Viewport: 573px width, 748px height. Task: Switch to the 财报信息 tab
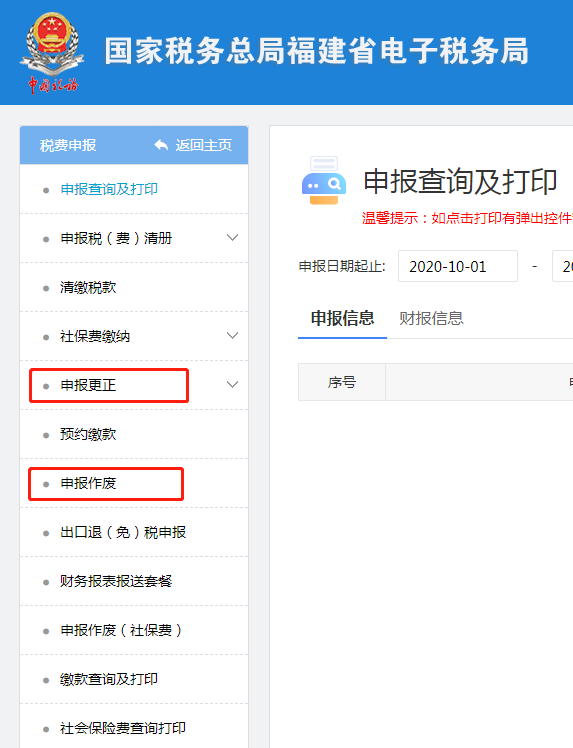click(x=431, y=318)
